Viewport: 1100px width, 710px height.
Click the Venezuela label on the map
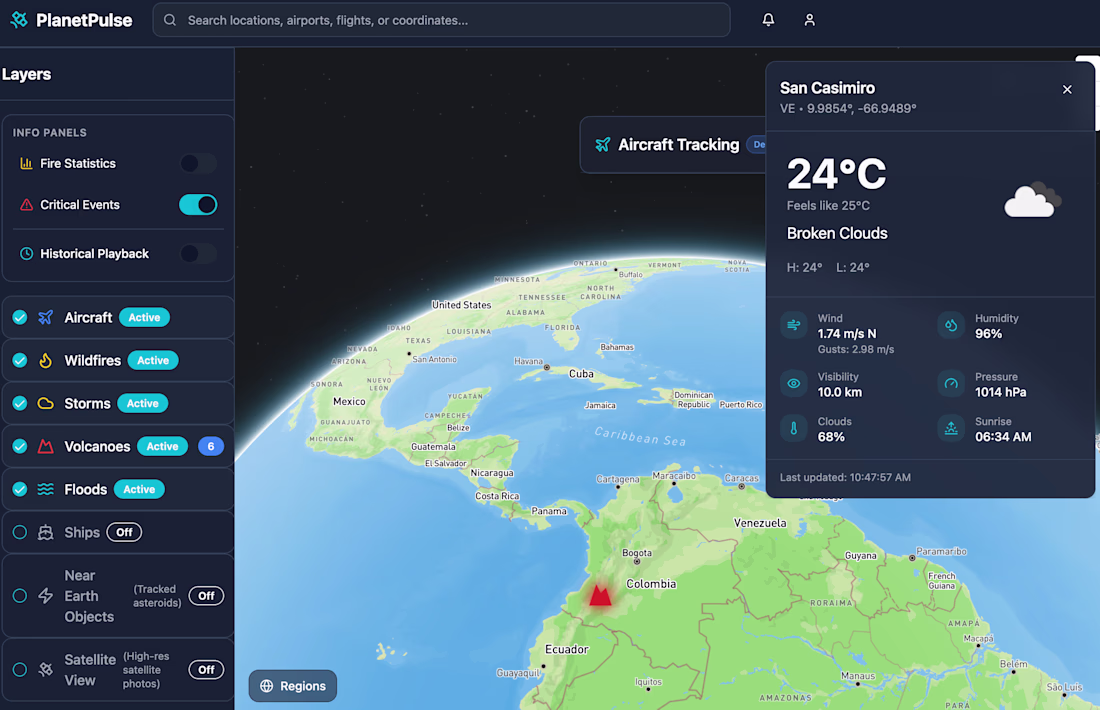point(760,523)
